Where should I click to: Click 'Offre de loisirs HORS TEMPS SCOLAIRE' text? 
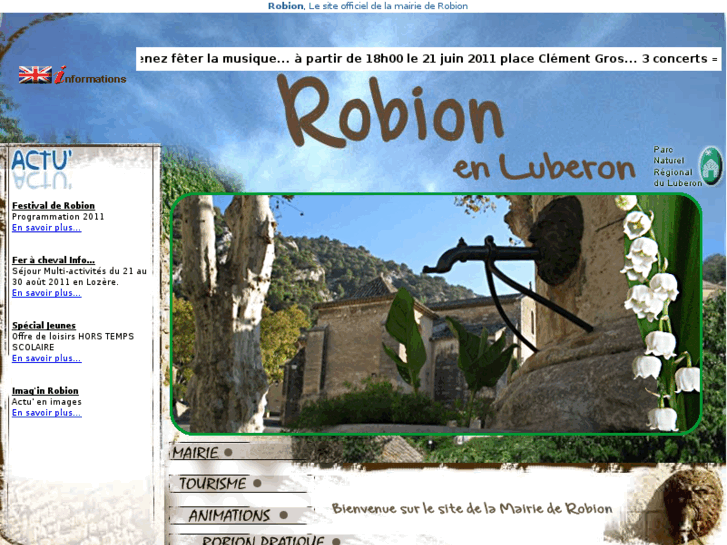[x=73, y=342]
